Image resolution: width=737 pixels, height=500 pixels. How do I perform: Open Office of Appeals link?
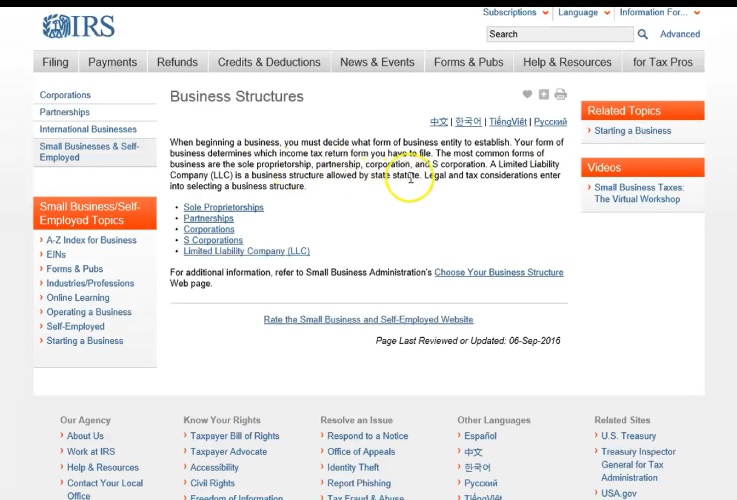point(361,452)
